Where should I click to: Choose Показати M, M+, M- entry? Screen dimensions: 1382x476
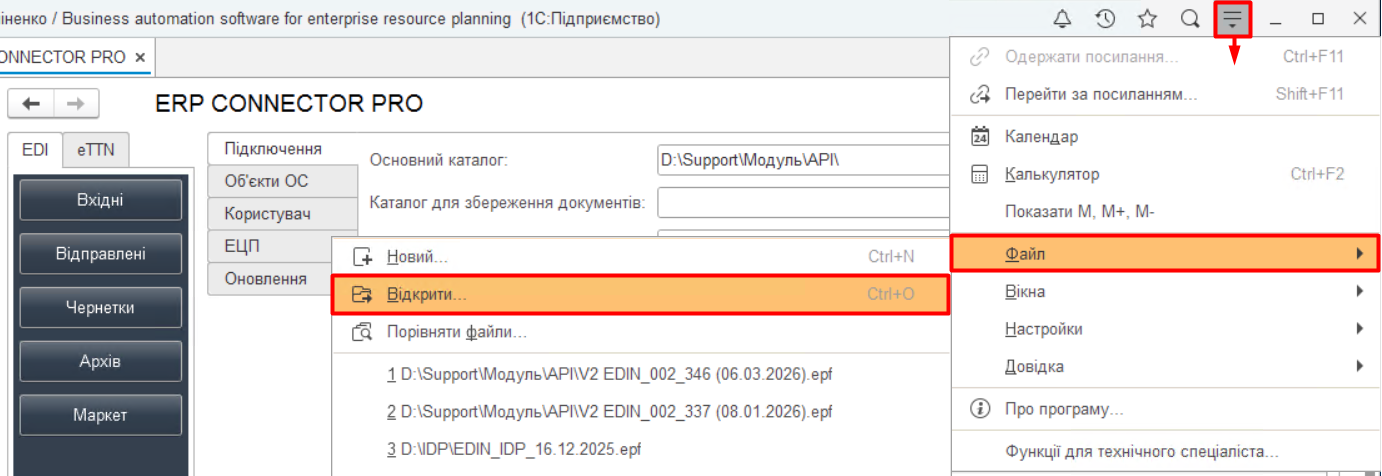[x=1164, y=212]
